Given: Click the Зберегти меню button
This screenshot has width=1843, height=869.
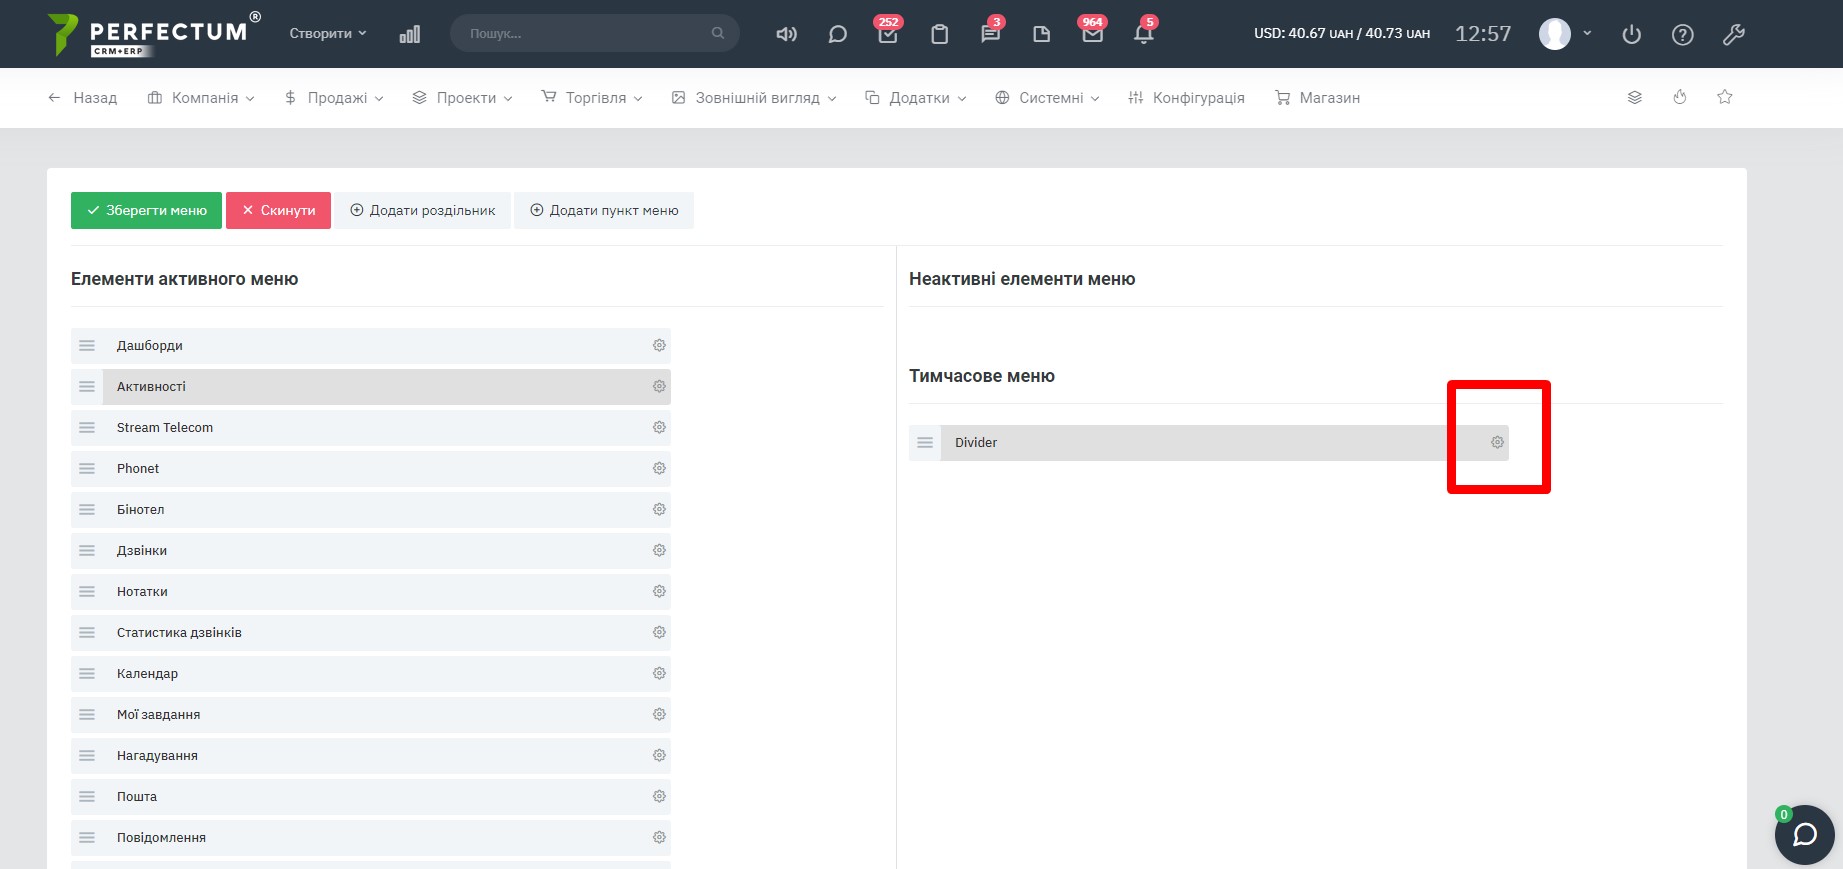Looking at the screenshot, I should coord(146,210).
